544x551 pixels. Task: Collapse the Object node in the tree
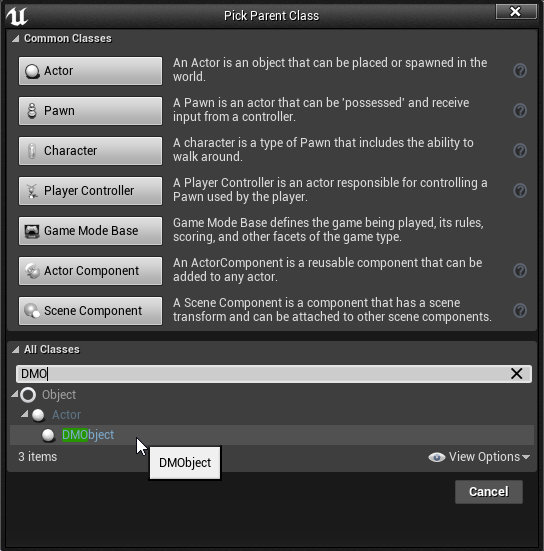pyautogui.click(x=14, y=394)
